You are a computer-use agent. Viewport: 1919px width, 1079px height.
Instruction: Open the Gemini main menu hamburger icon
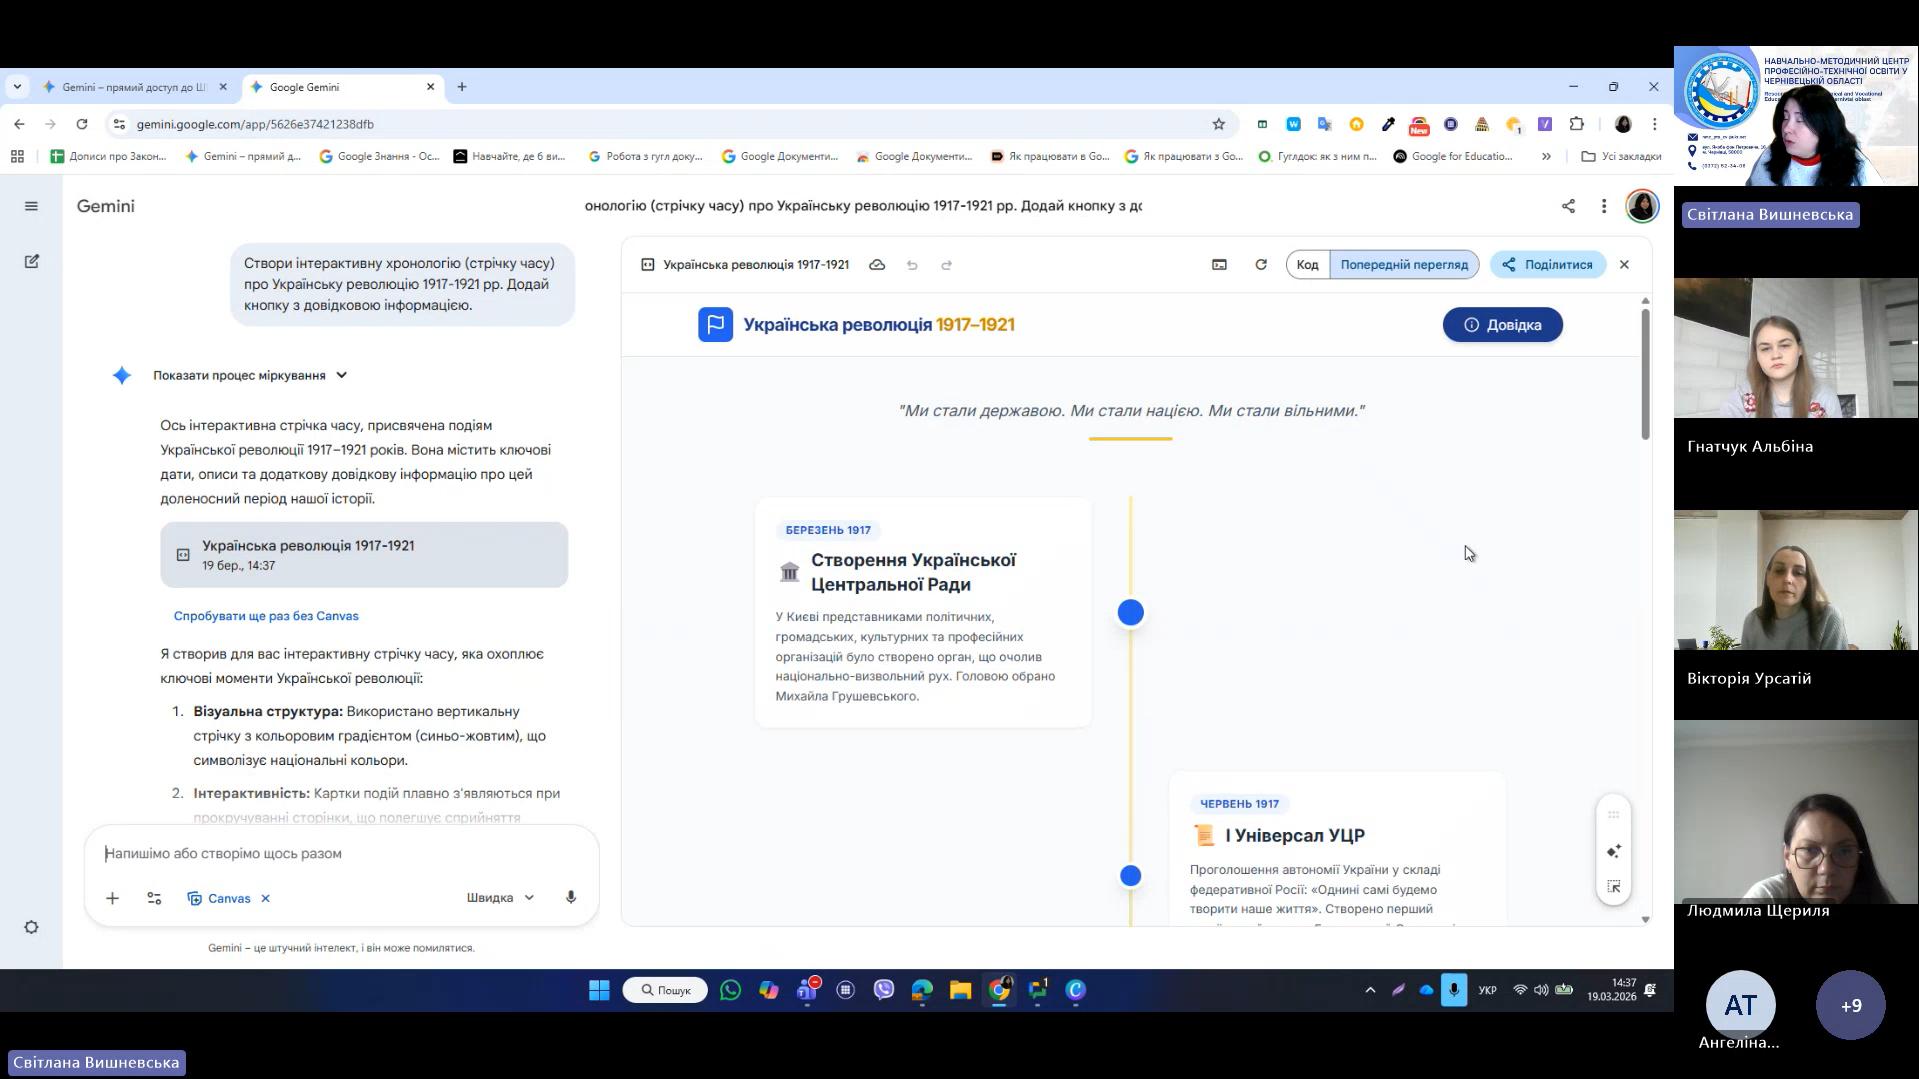pos(31,206)
